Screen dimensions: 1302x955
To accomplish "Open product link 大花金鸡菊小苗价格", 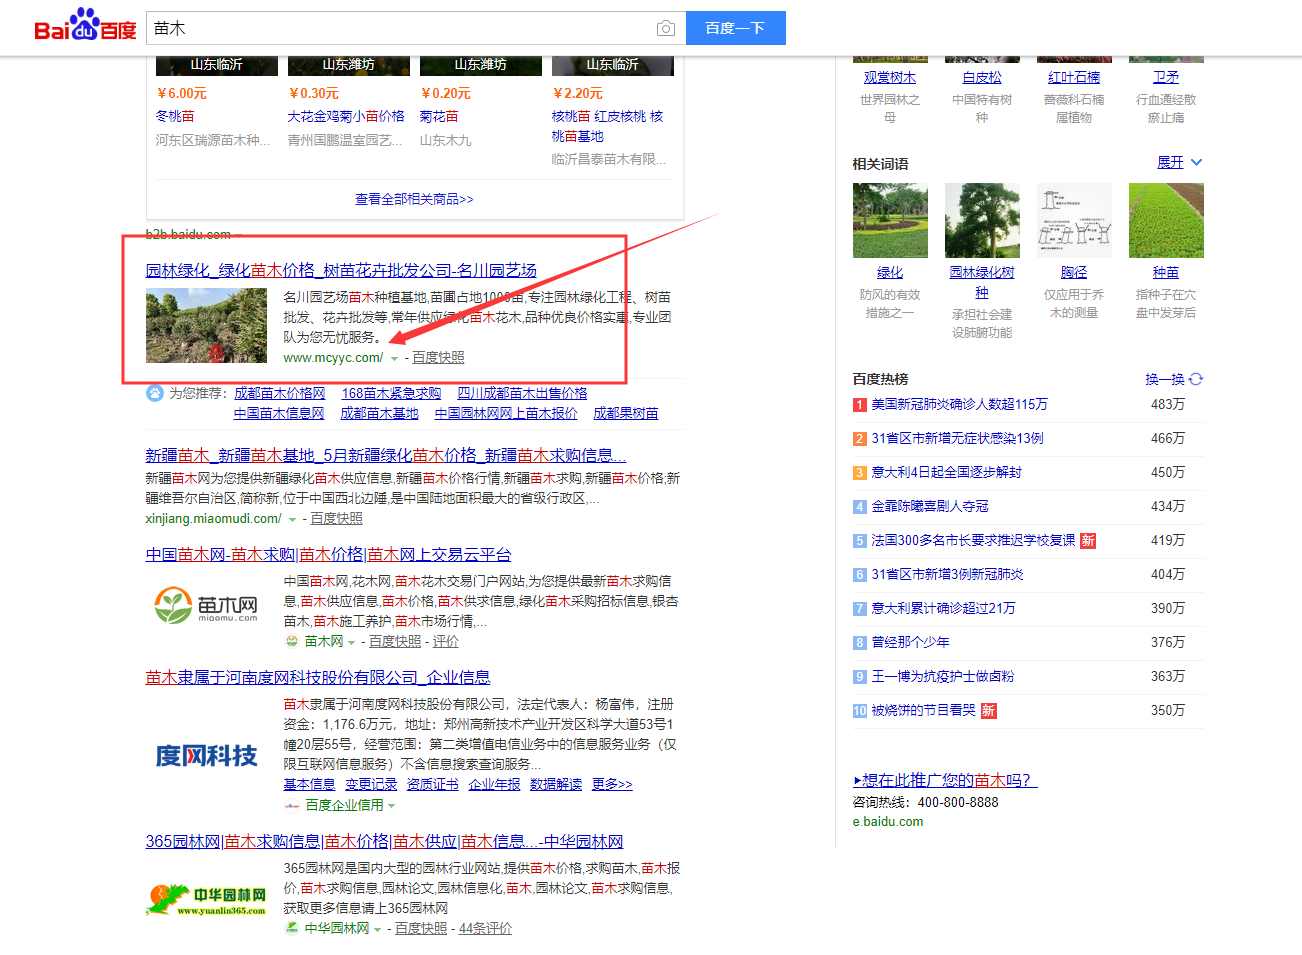I will 346,116.
